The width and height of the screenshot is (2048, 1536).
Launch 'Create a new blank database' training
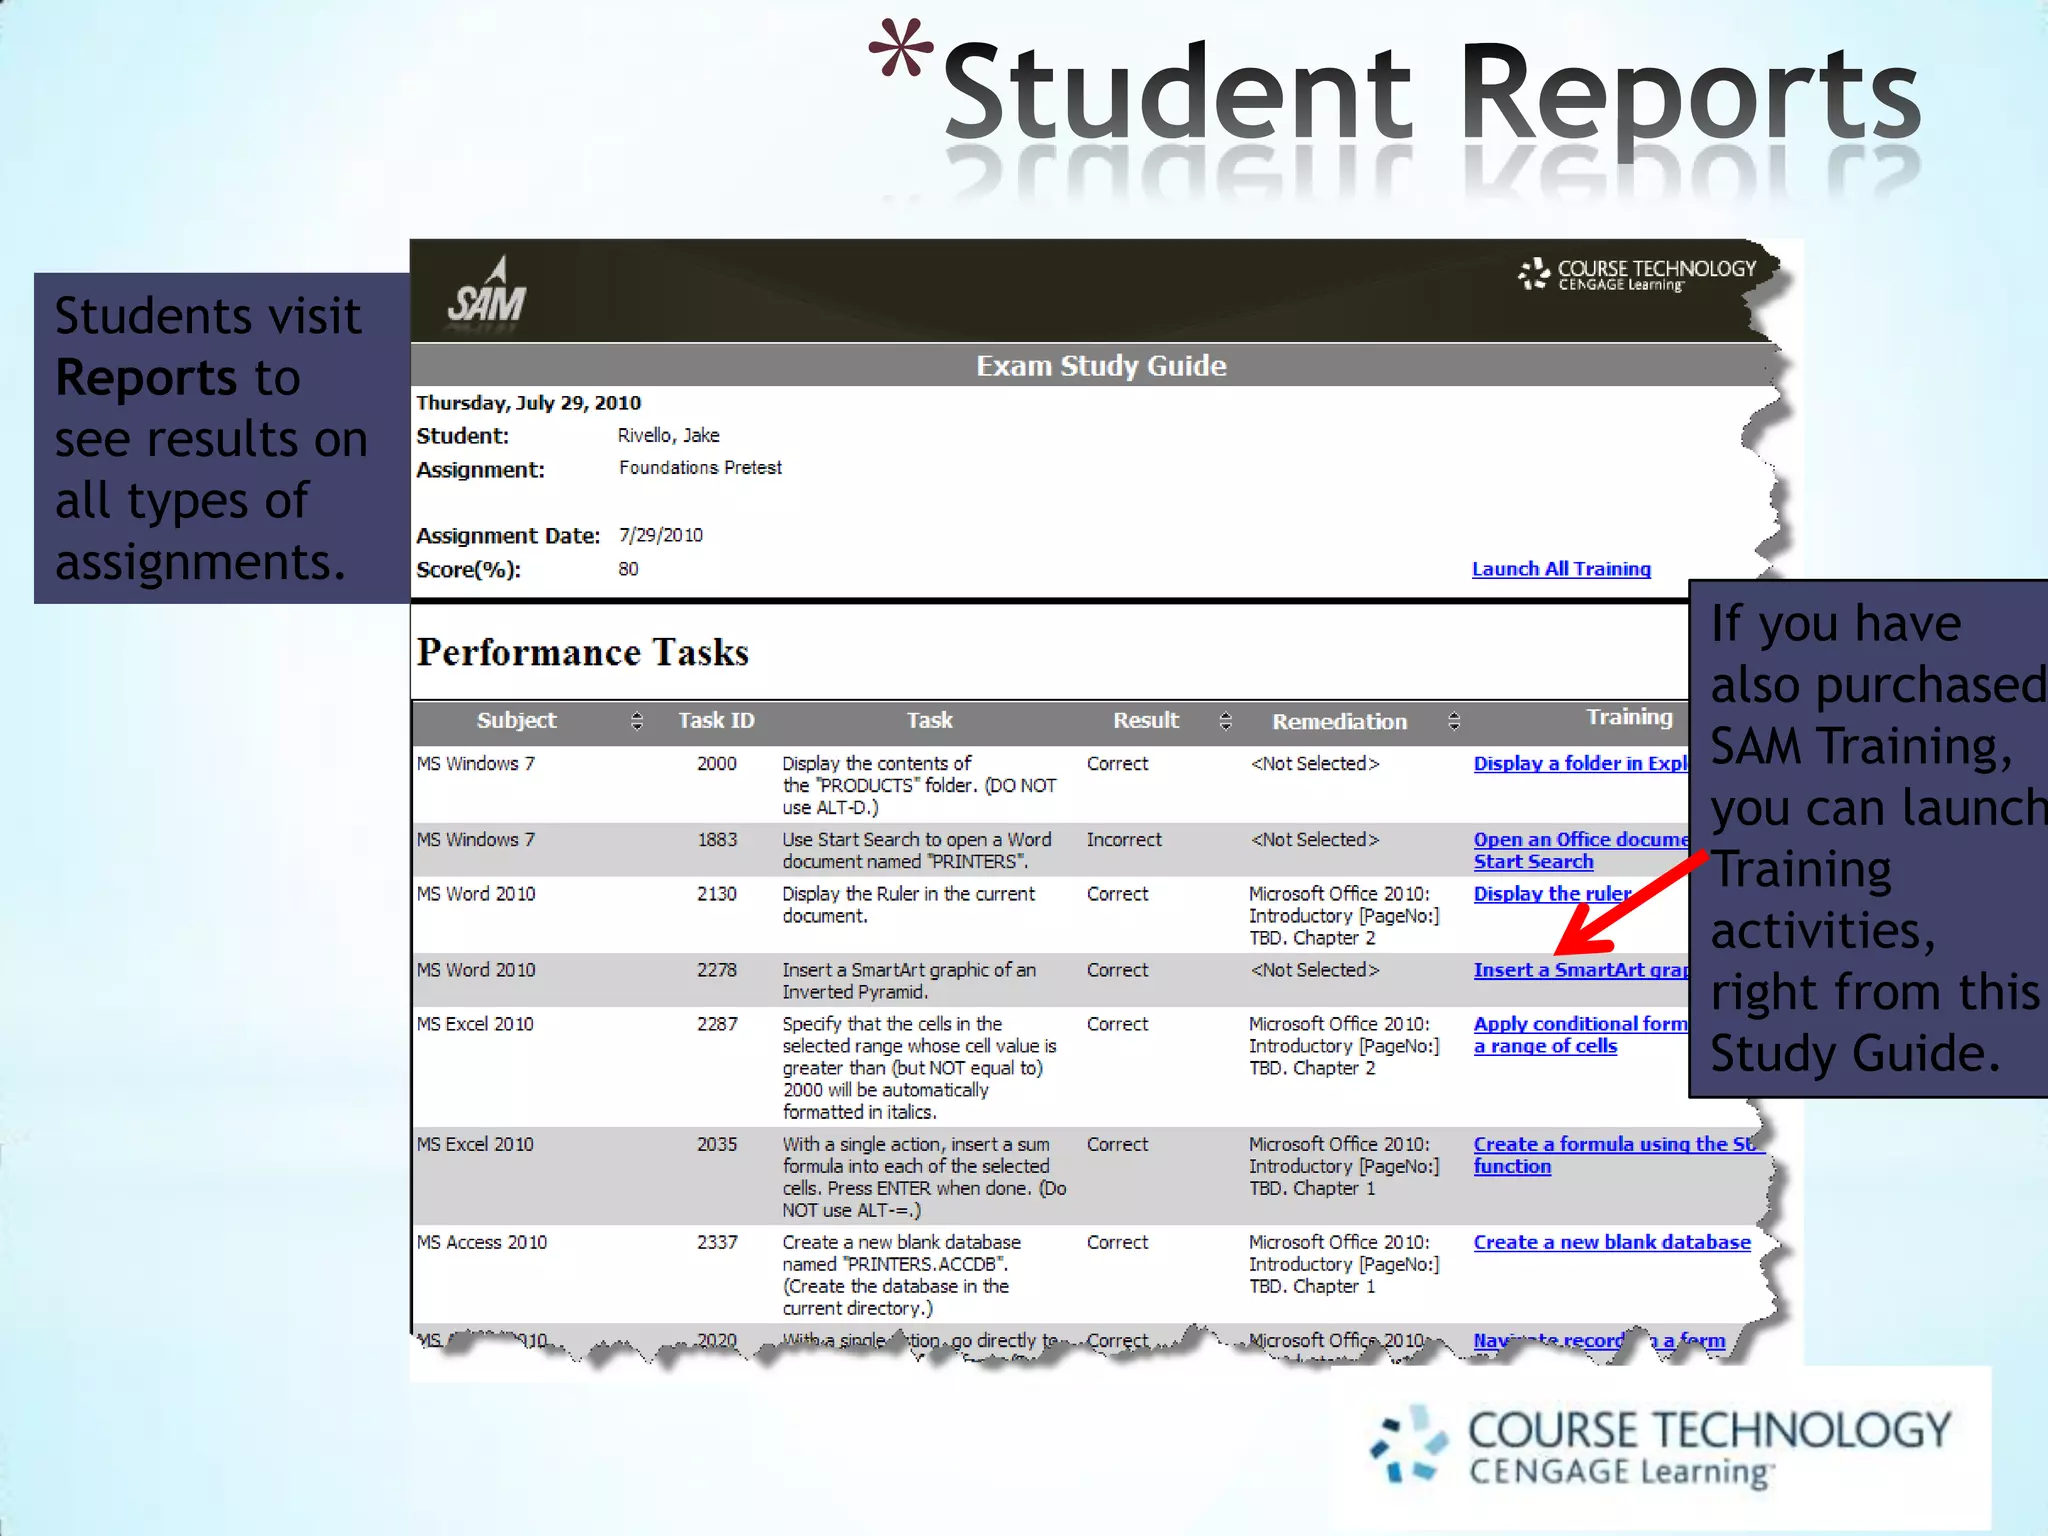[1611, 1242]
